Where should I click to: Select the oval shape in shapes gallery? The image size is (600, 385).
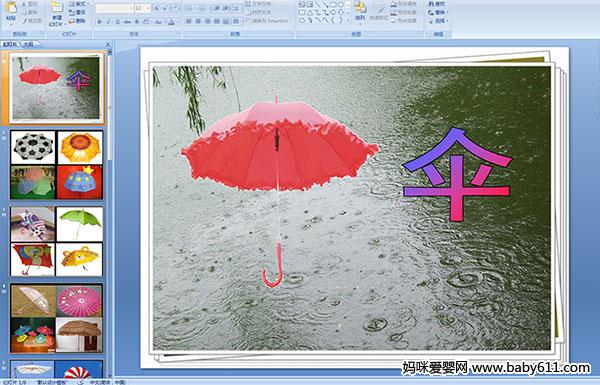[341, 4]
